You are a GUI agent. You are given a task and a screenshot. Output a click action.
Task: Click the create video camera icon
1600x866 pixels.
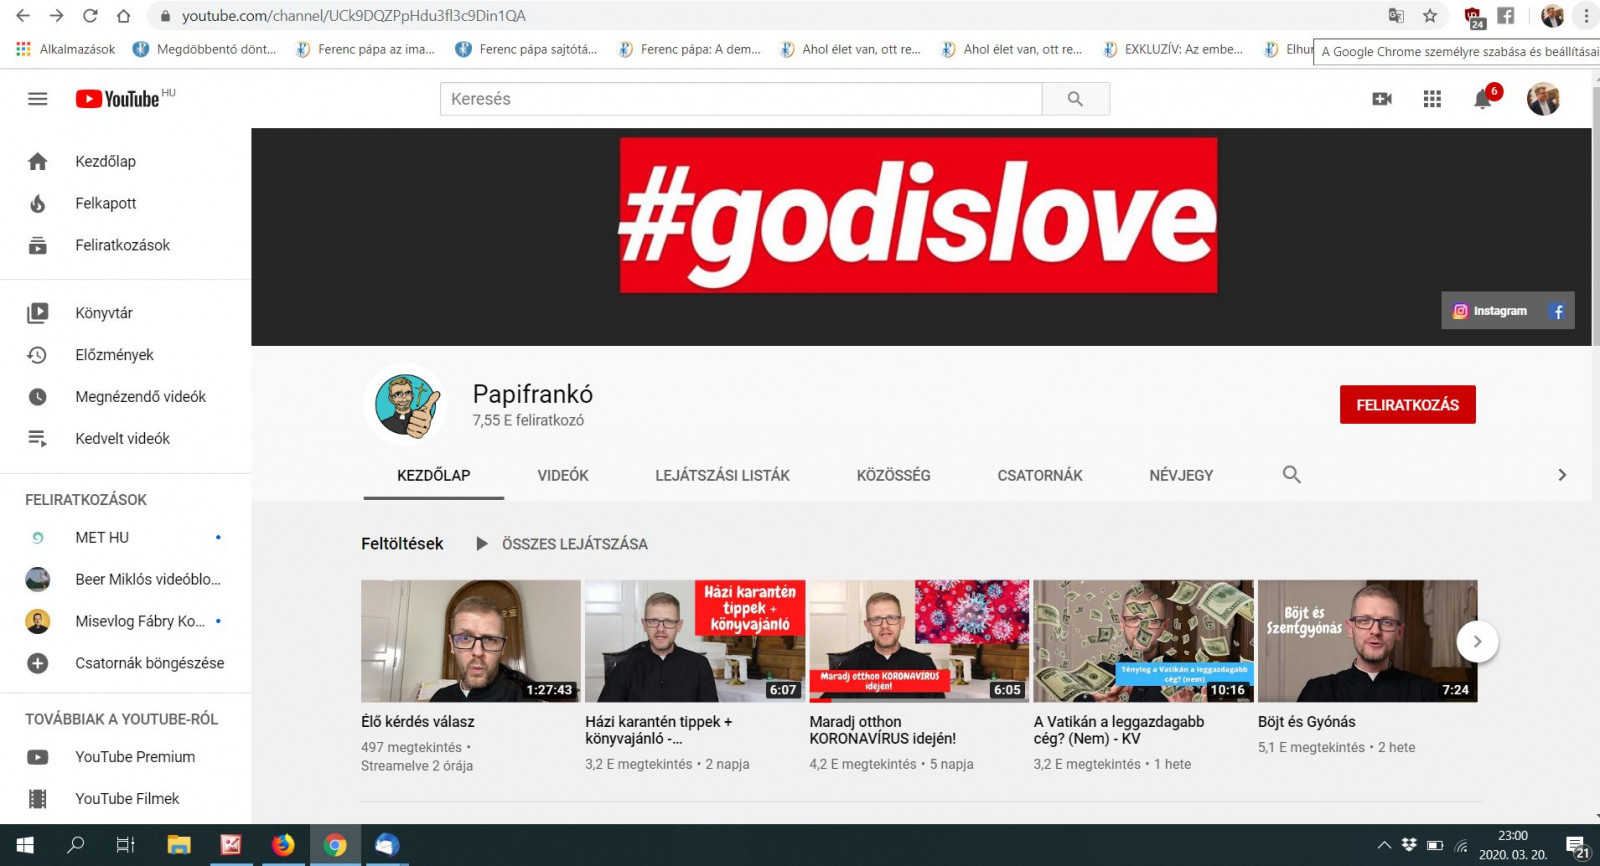coord(1382,99)
